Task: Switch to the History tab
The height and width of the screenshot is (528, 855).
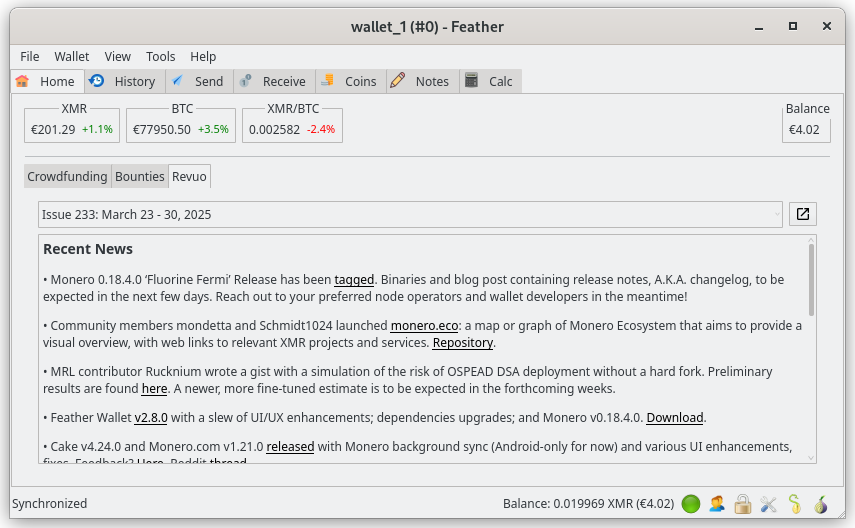Action: click(x=125, y=81)
